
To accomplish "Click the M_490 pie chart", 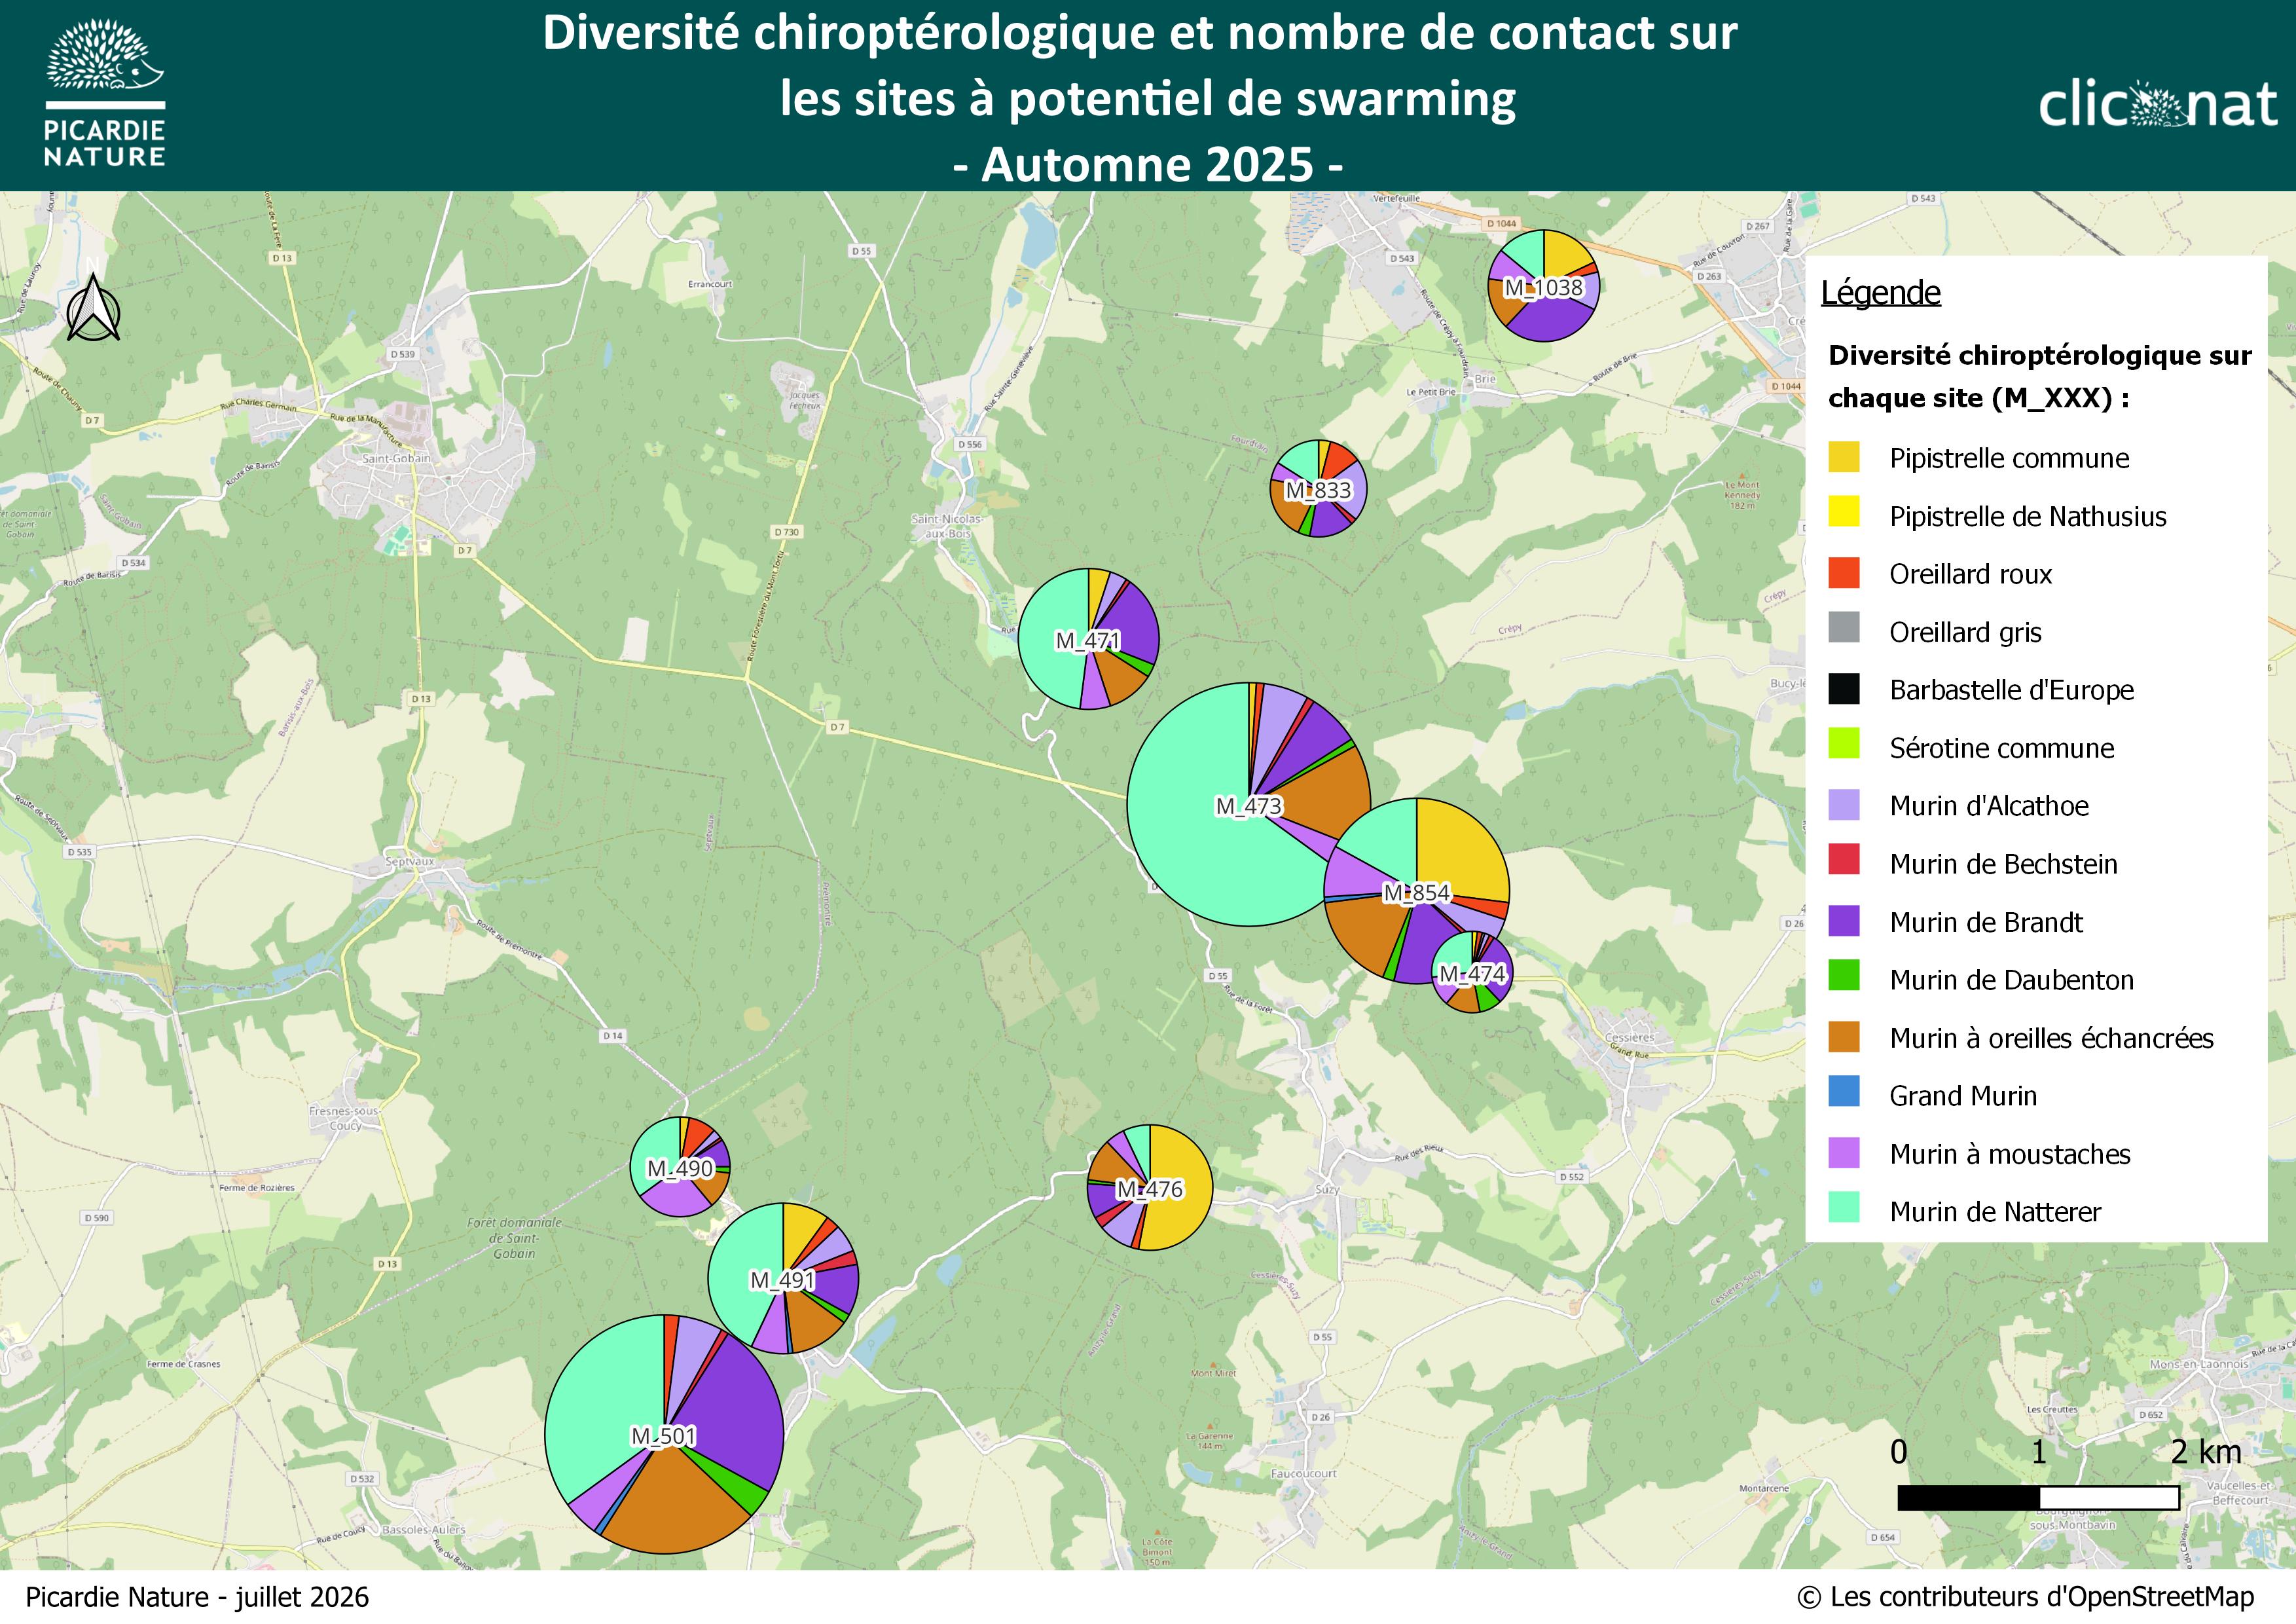I will [680, 1167].
